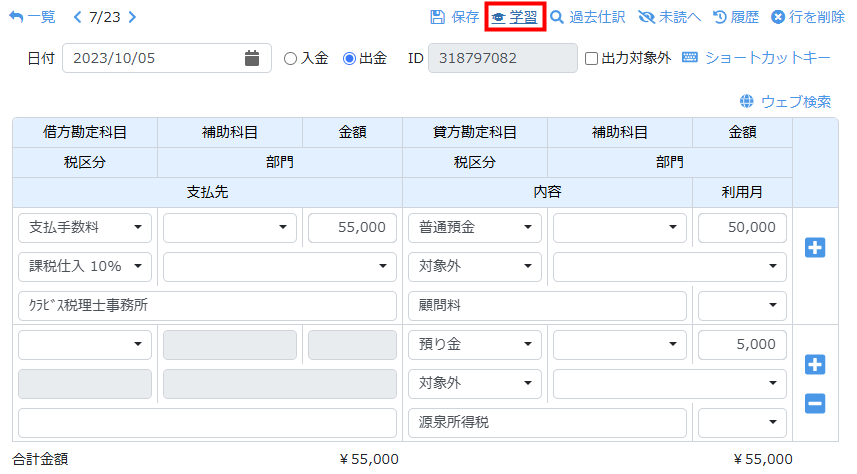Open the date calendar picker icon
Screen dimensions: 857x474
coord(252,58)
